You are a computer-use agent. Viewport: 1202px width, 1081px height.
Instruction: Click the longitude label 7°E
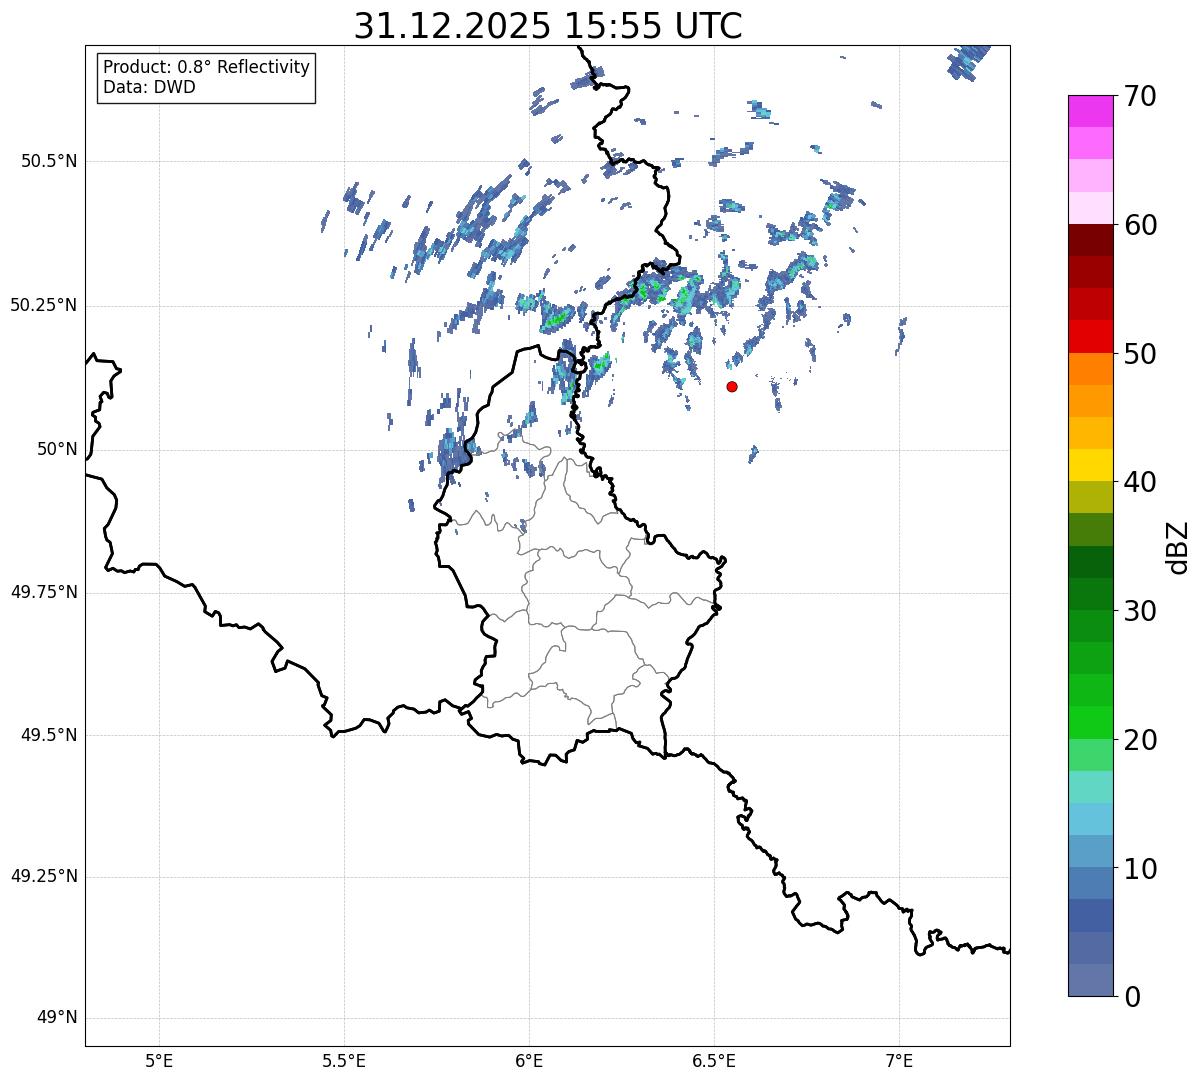[900, 1060]
